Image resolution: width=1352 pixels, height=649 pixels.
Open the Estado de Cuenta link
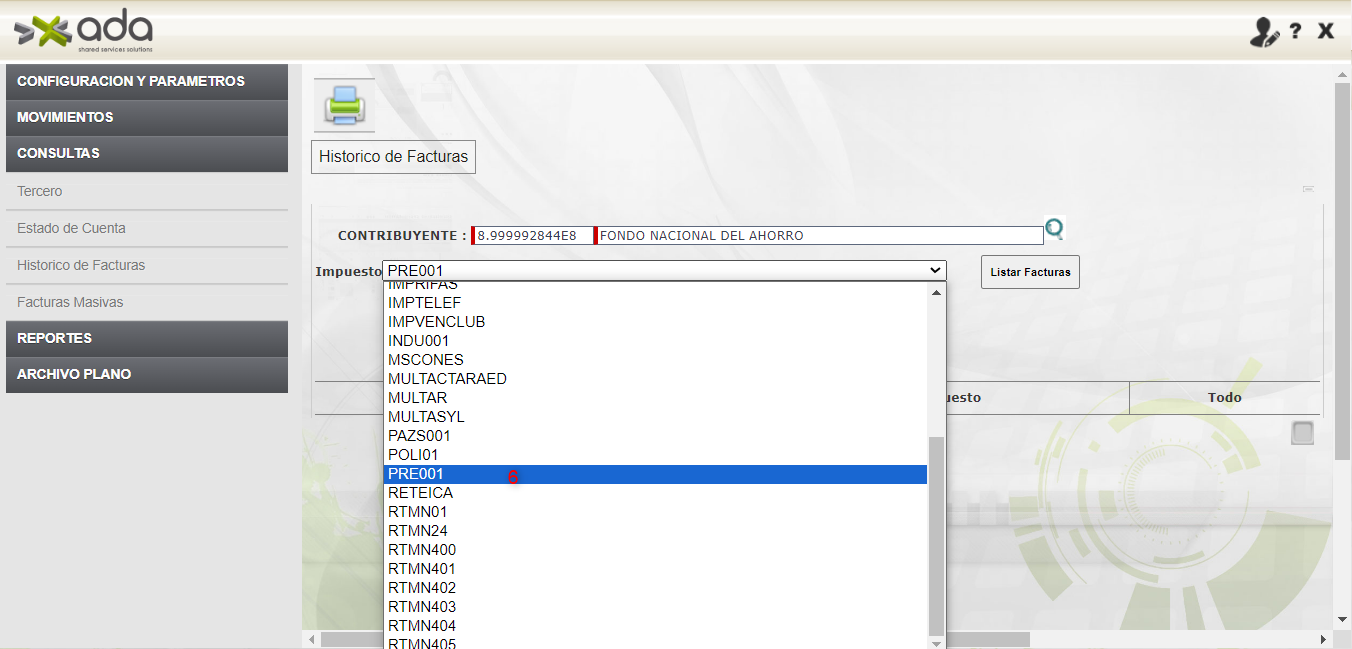[71, 228]
